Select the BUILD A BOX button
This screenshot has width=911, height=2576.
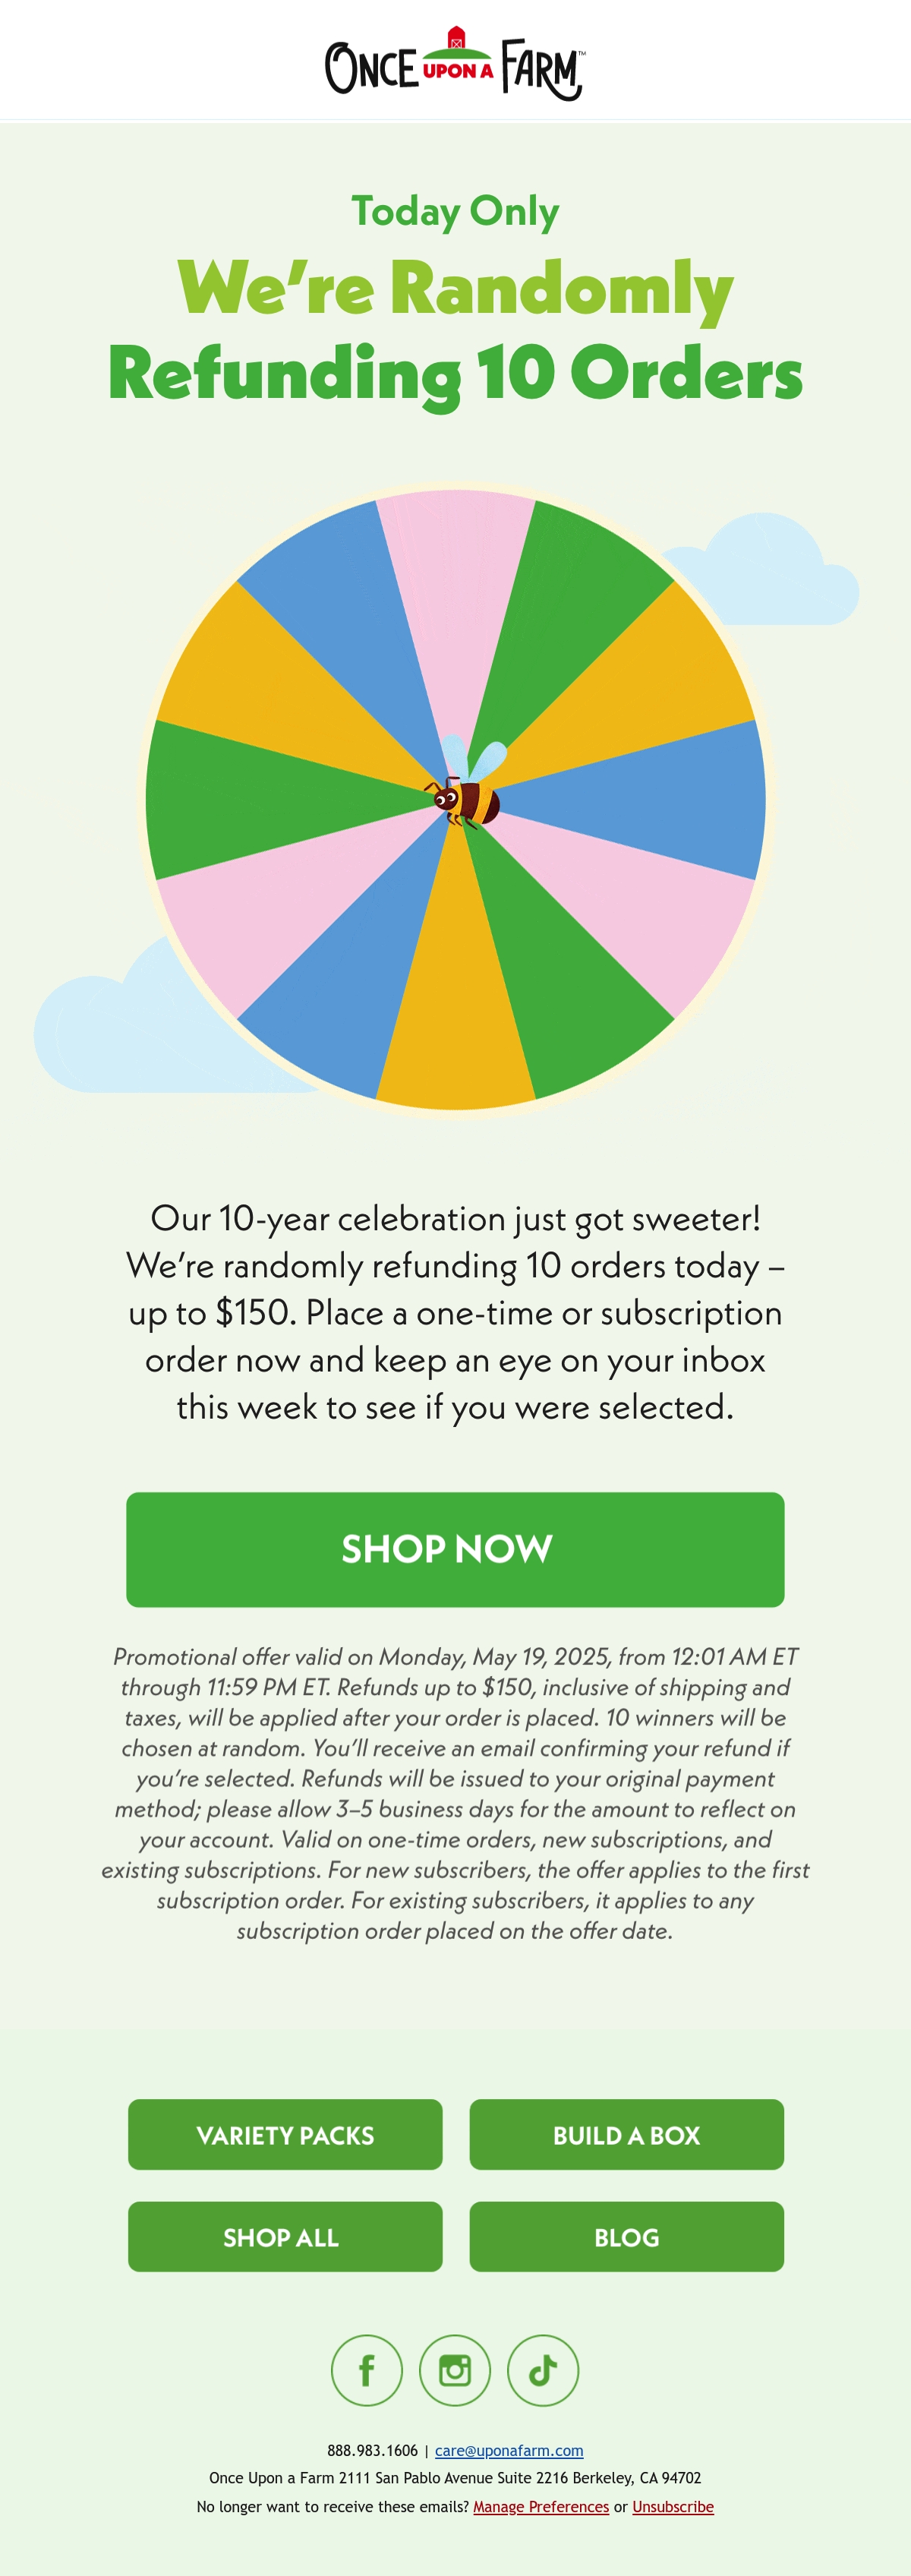tap(627, 2134)
